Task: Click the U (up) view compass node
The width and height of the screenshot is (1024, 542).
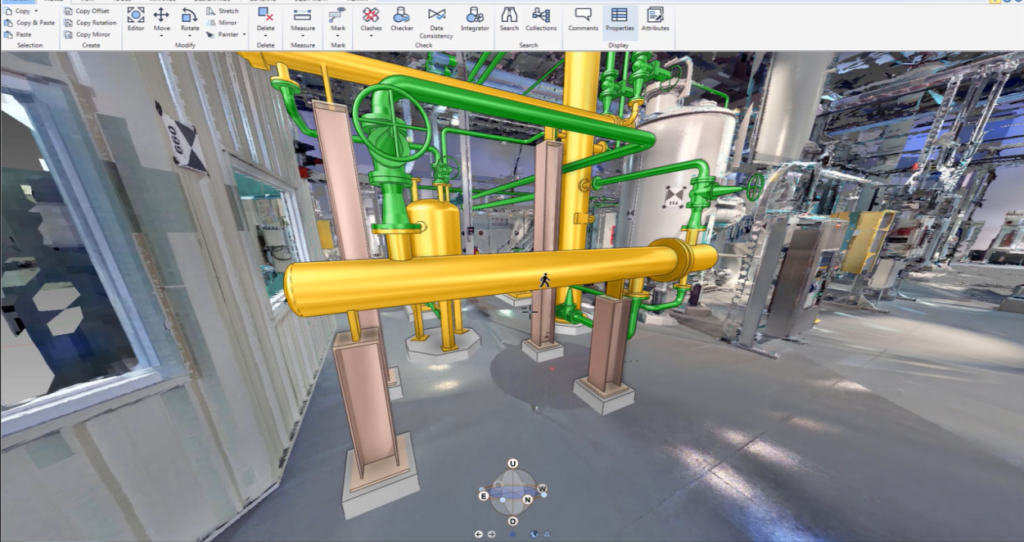Action: [513, 464]
